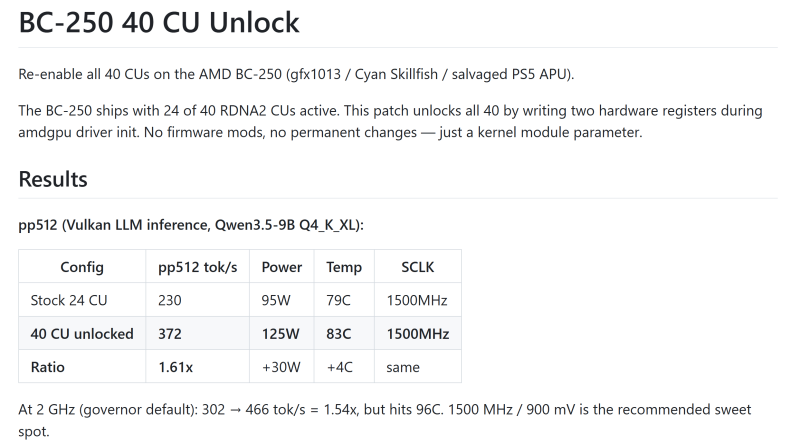Click the 1.61x ratio cell
This screenshot has width=800, height=447.
point(197,367)
